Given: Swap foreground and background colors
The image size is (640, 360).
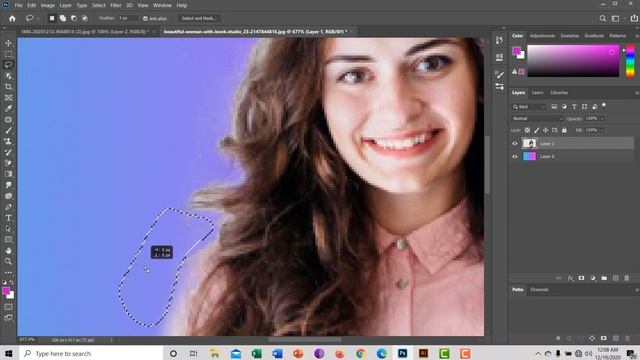Looking at the screenshot, I should tap(11, 282).
